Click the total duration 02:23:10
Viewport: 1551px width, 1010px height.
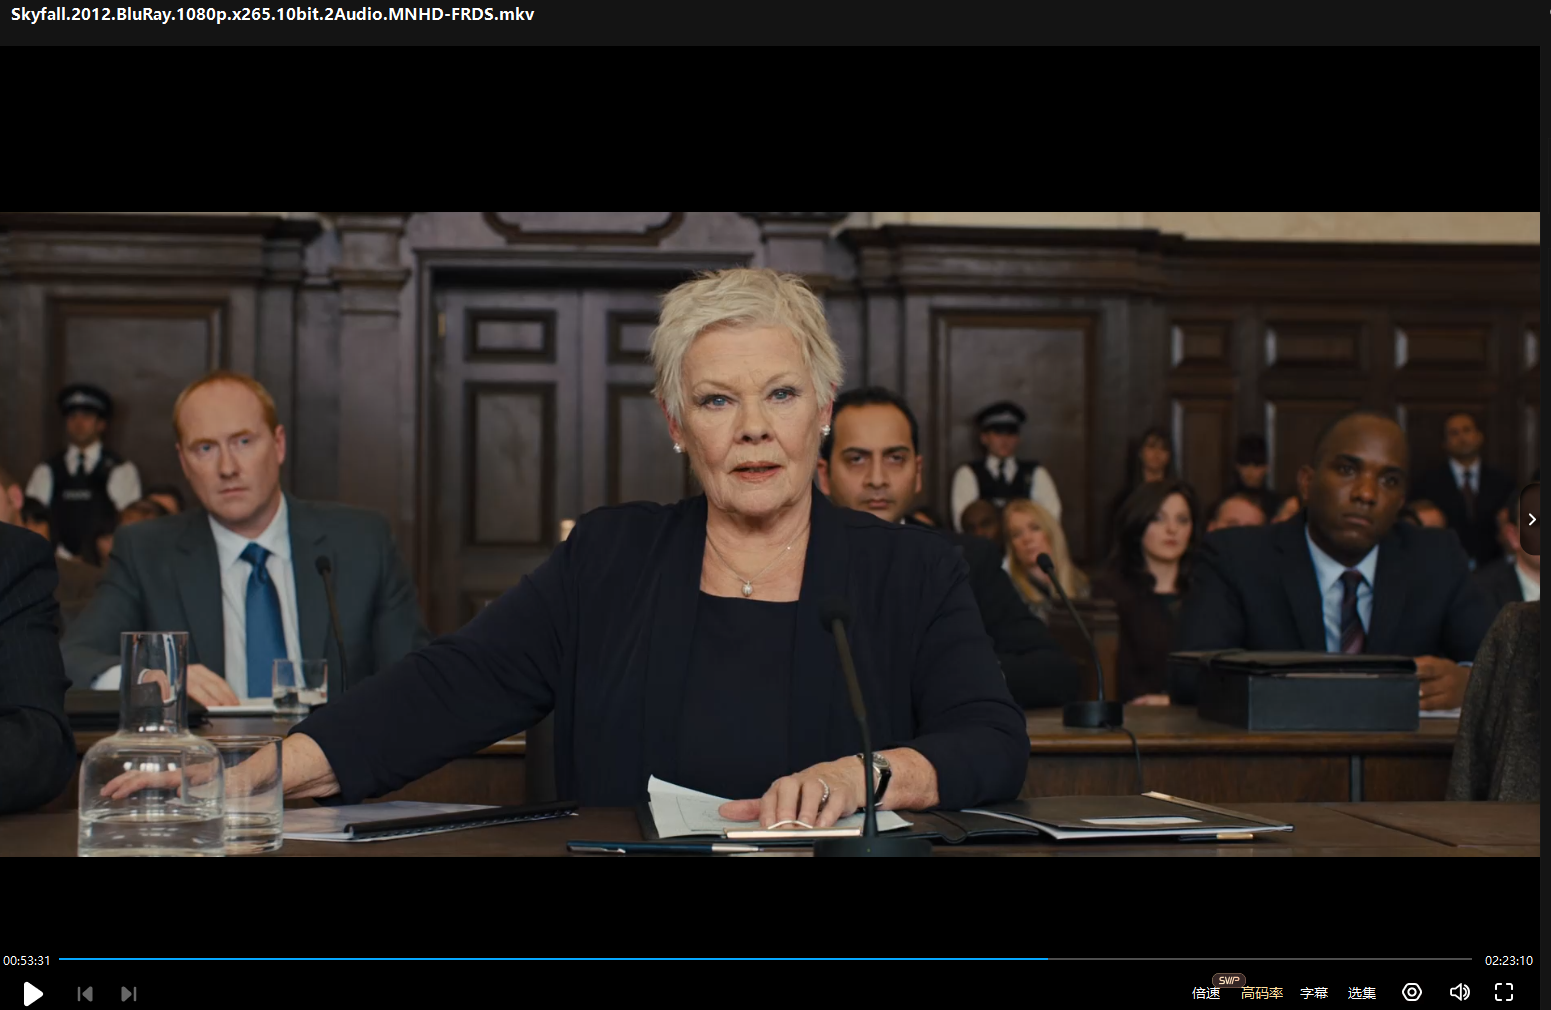[x=1508, y=960]
